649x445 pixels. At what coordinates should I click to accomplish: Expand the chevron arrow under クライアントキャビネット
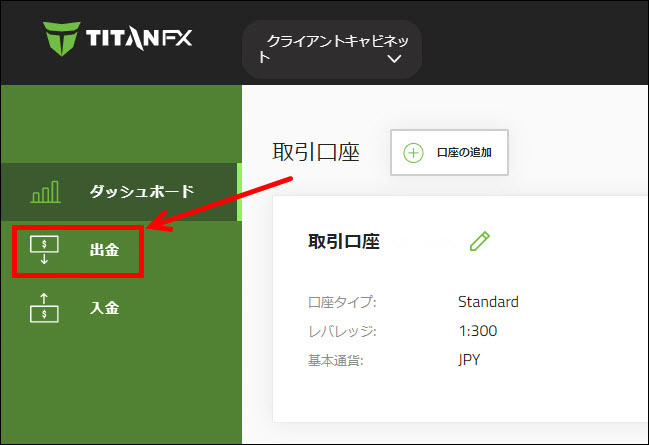click(x=394, y=59)
